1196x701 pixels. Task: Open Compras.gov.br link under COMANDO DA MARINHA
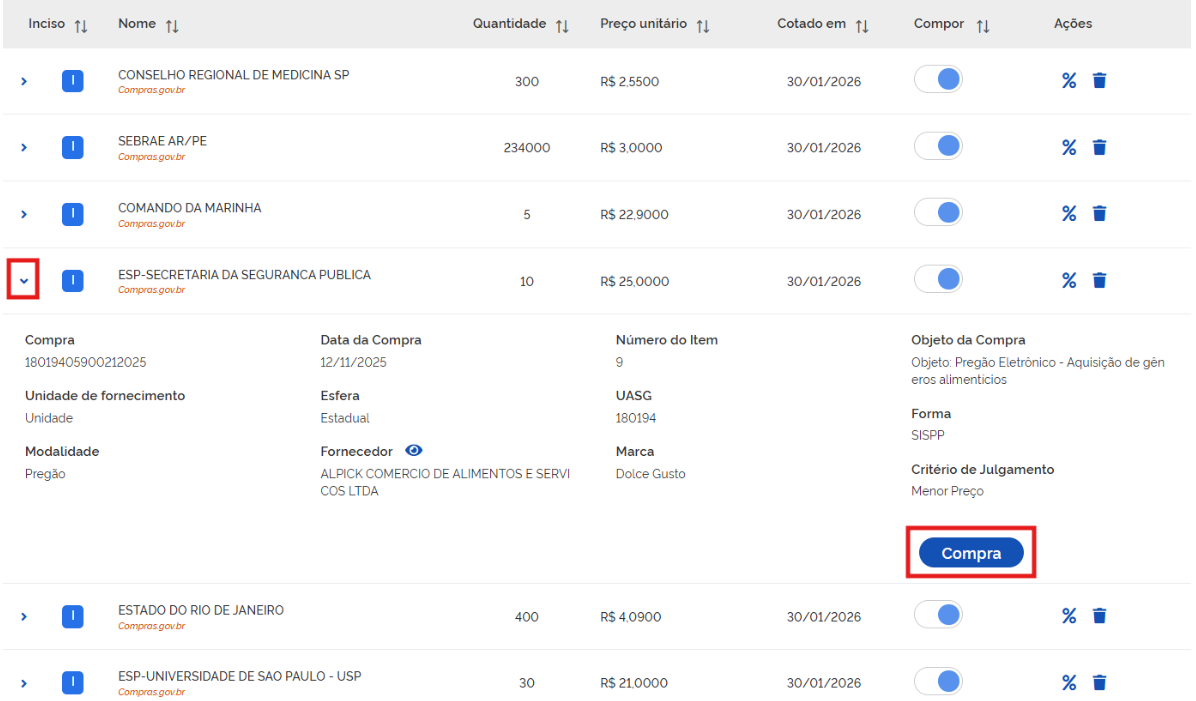click(151, 224)
